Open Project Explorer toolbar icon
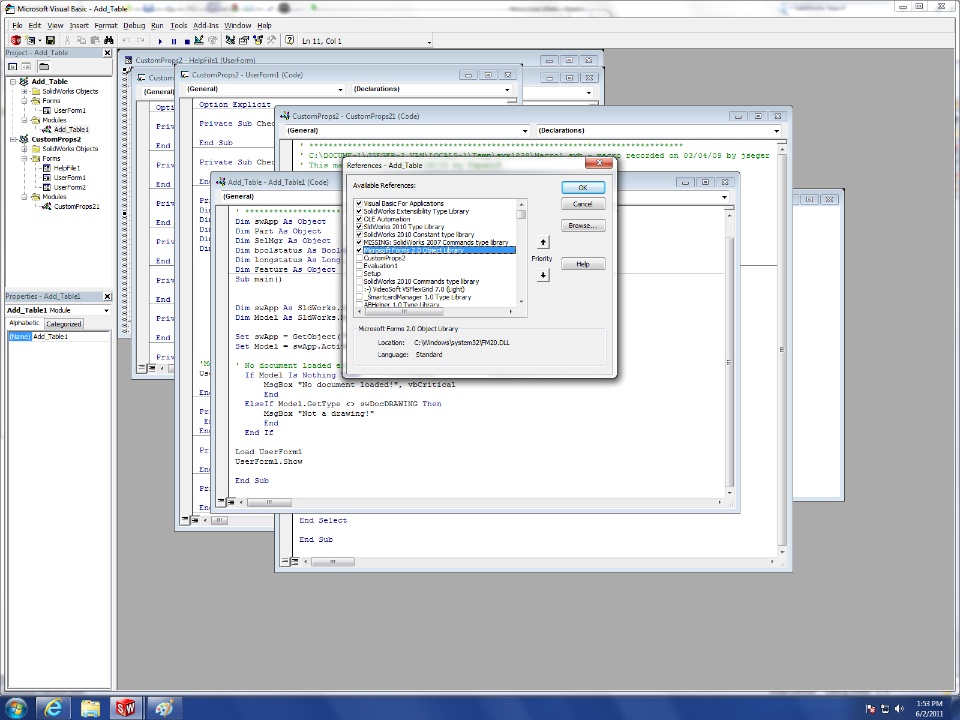The image size is (960, 720). (230, 40)
